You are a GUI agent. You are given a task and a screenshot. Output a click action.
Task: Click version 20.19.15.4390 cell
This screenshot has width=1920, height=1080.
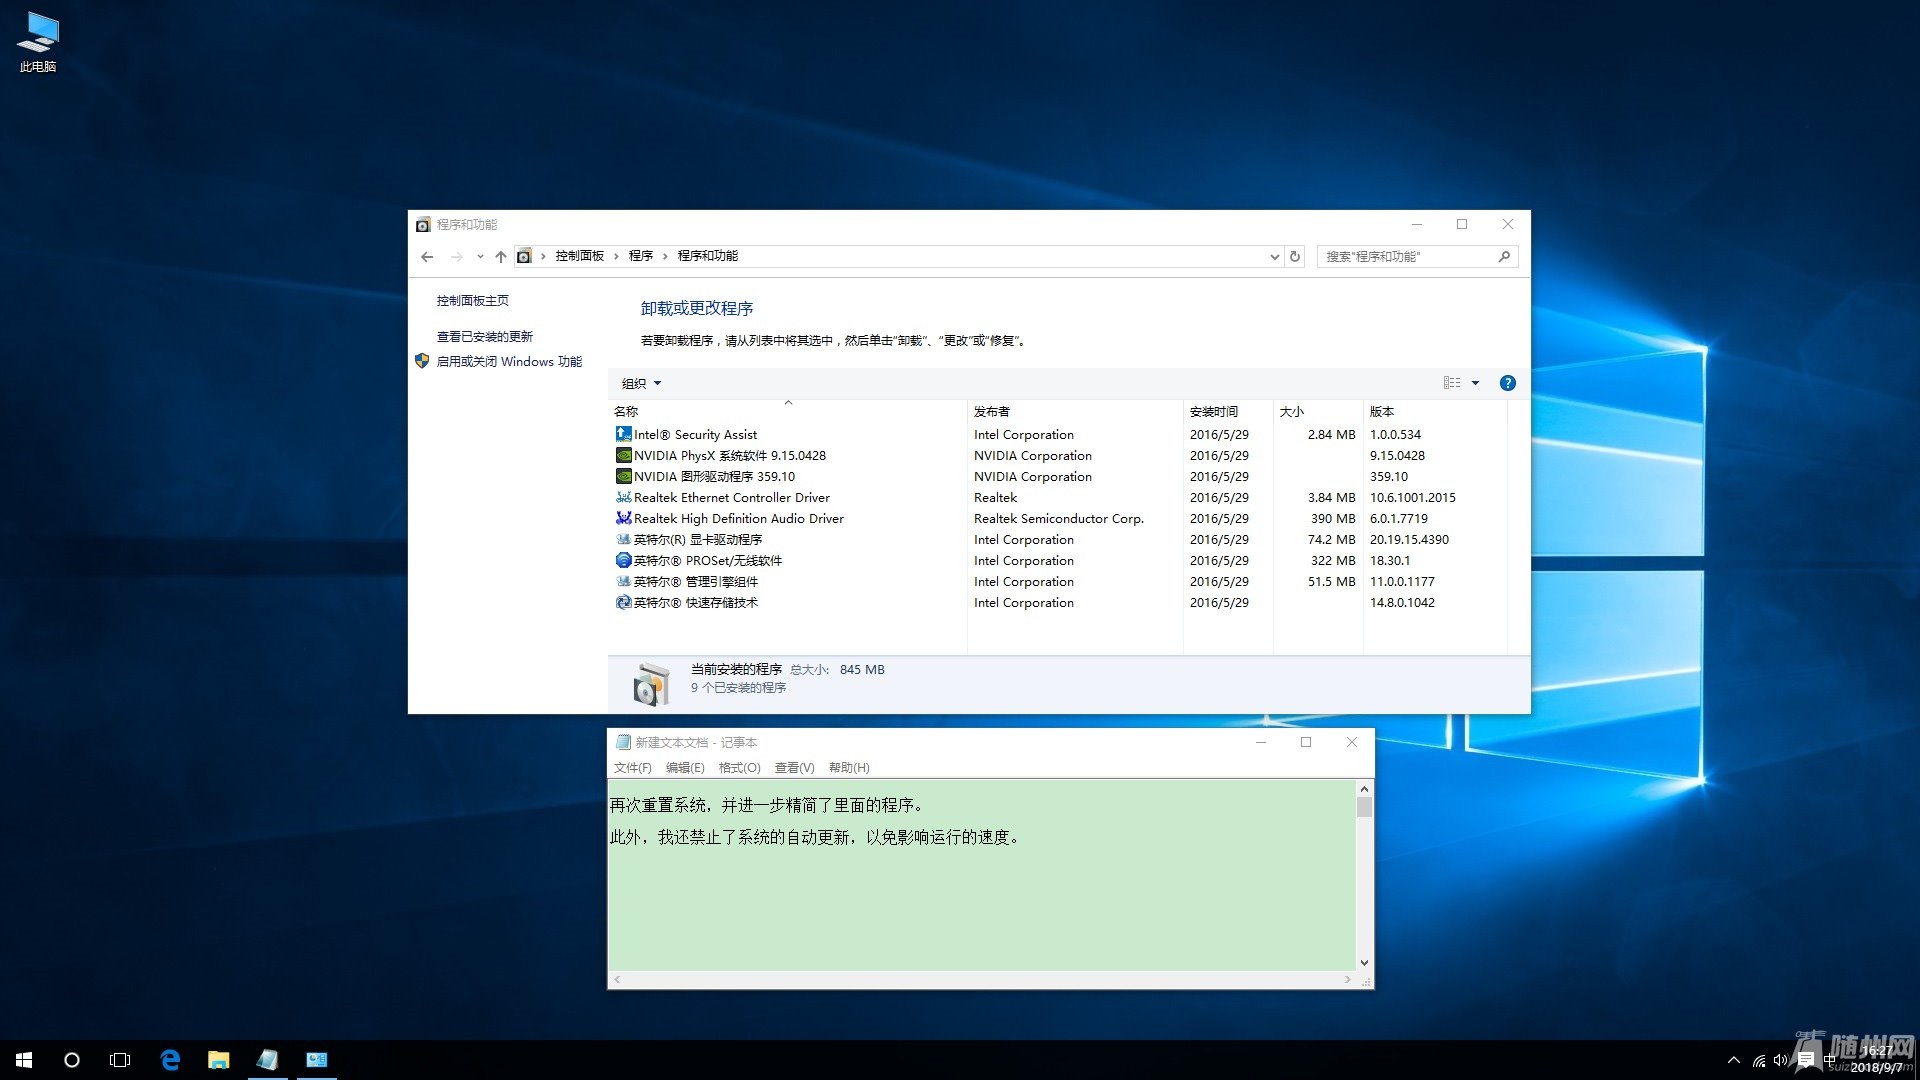(x=1409, y=540)
